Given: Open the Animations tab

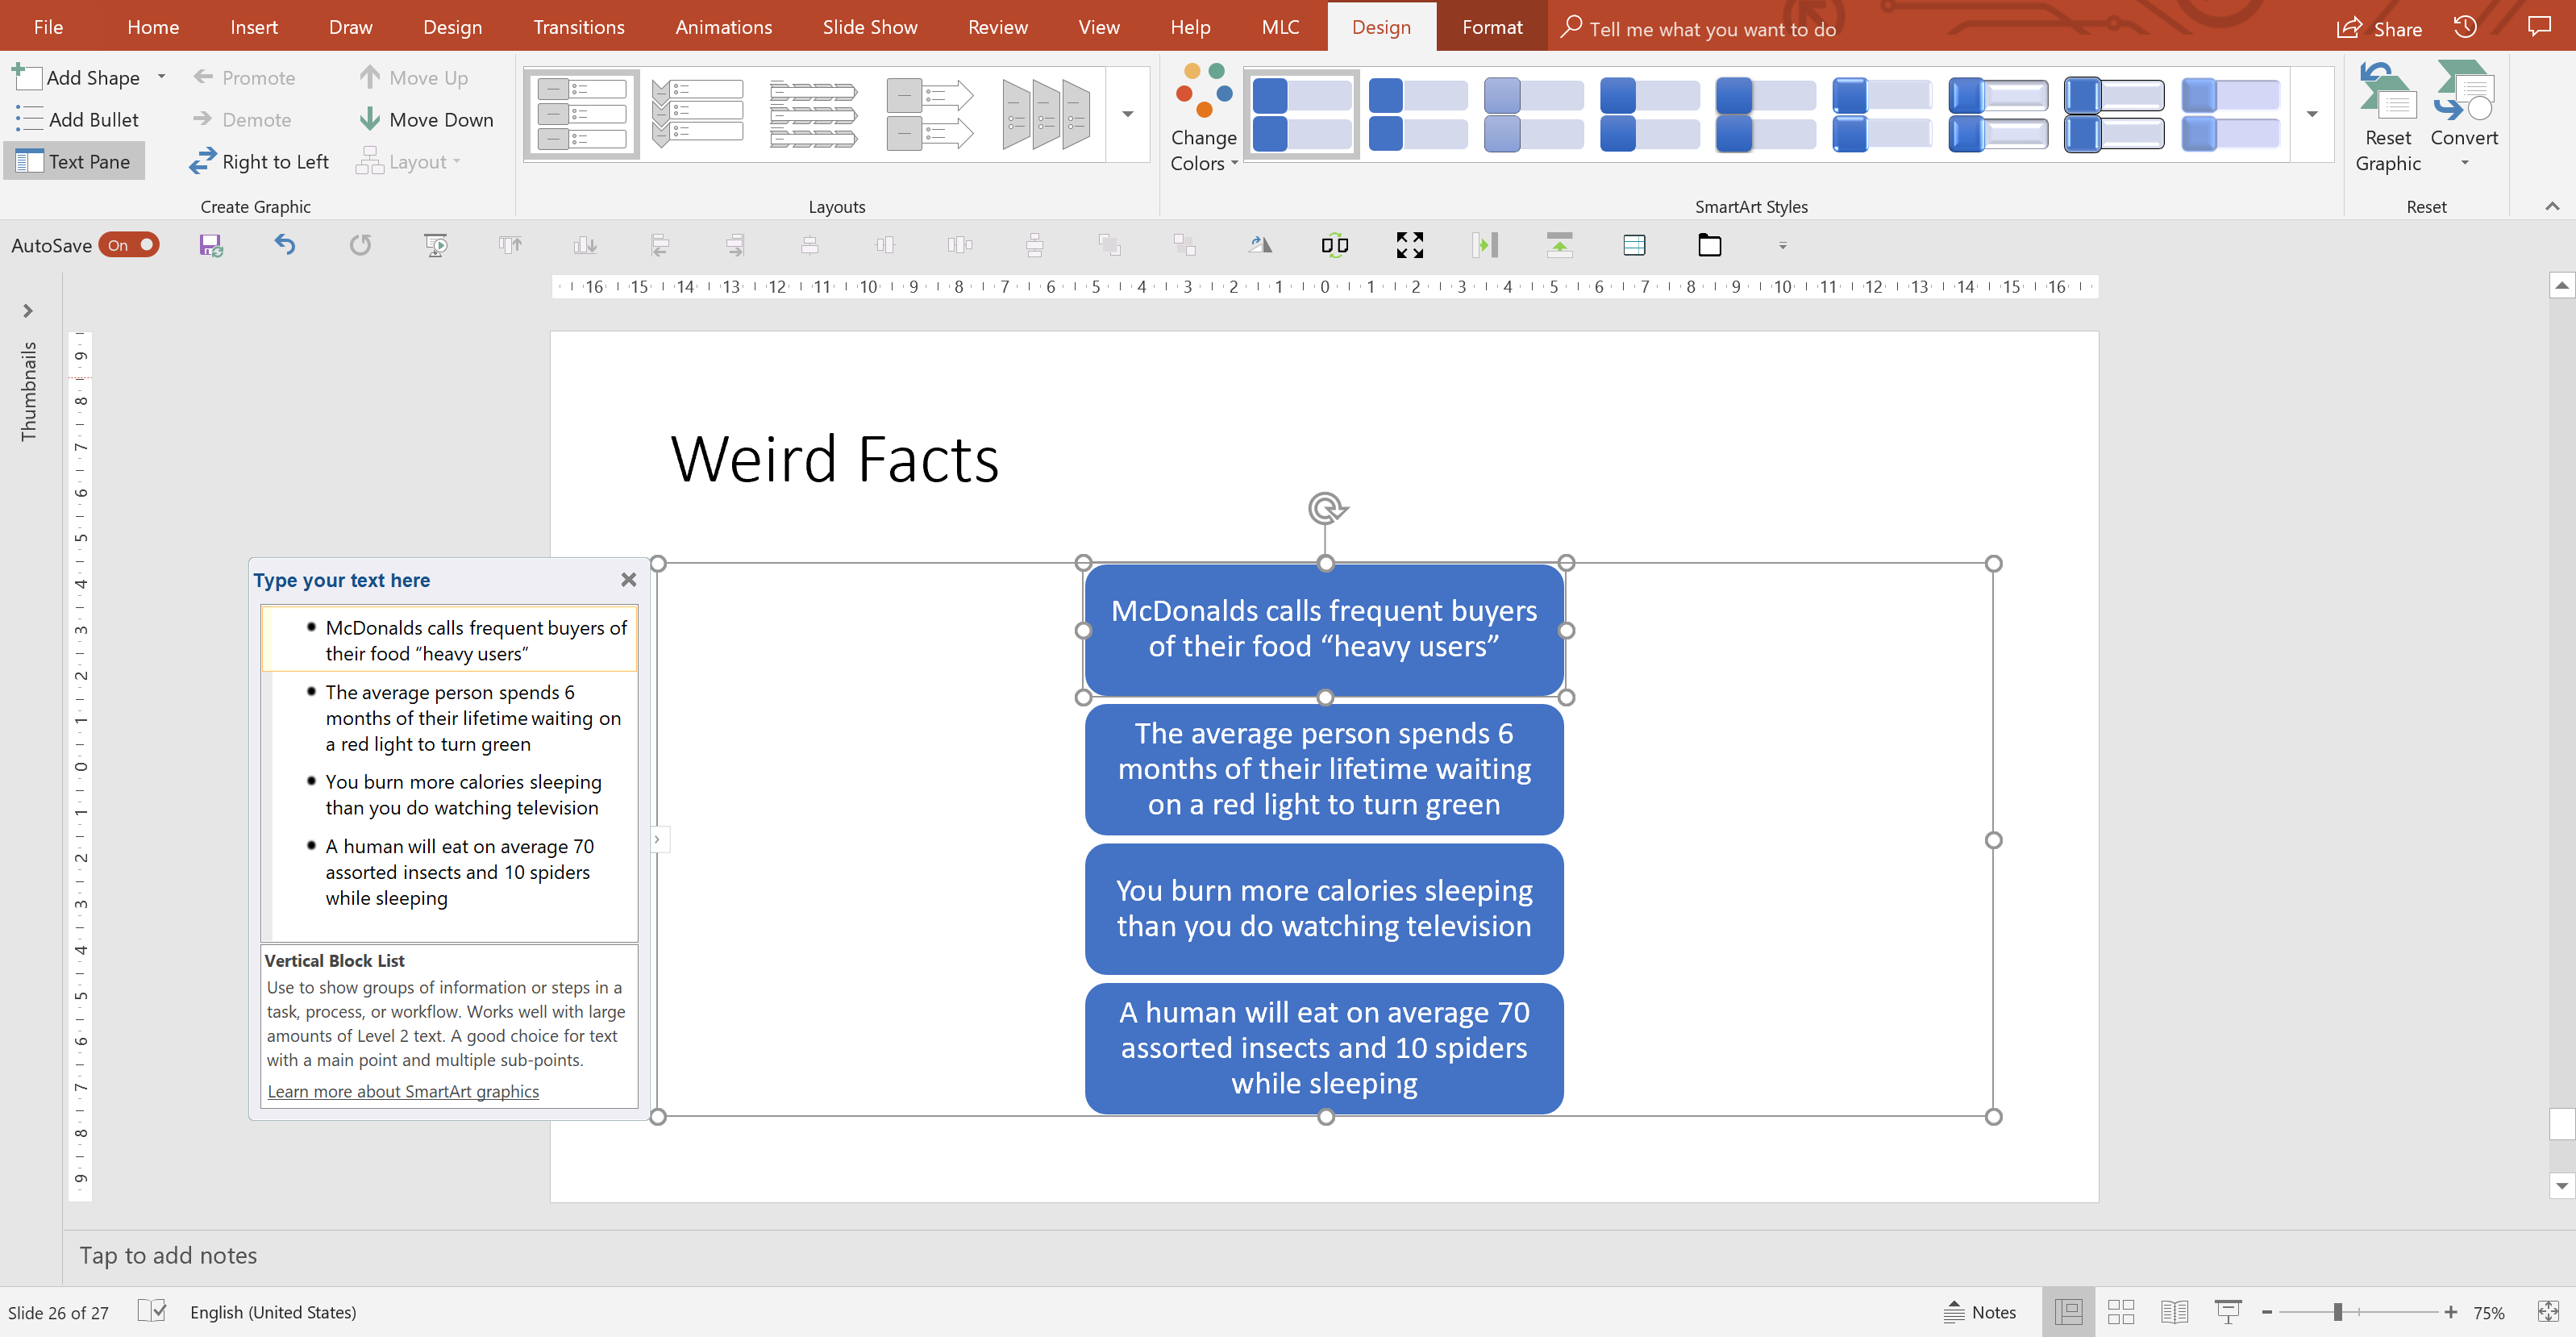Looking at the screenshot, I should pos(723,27).
